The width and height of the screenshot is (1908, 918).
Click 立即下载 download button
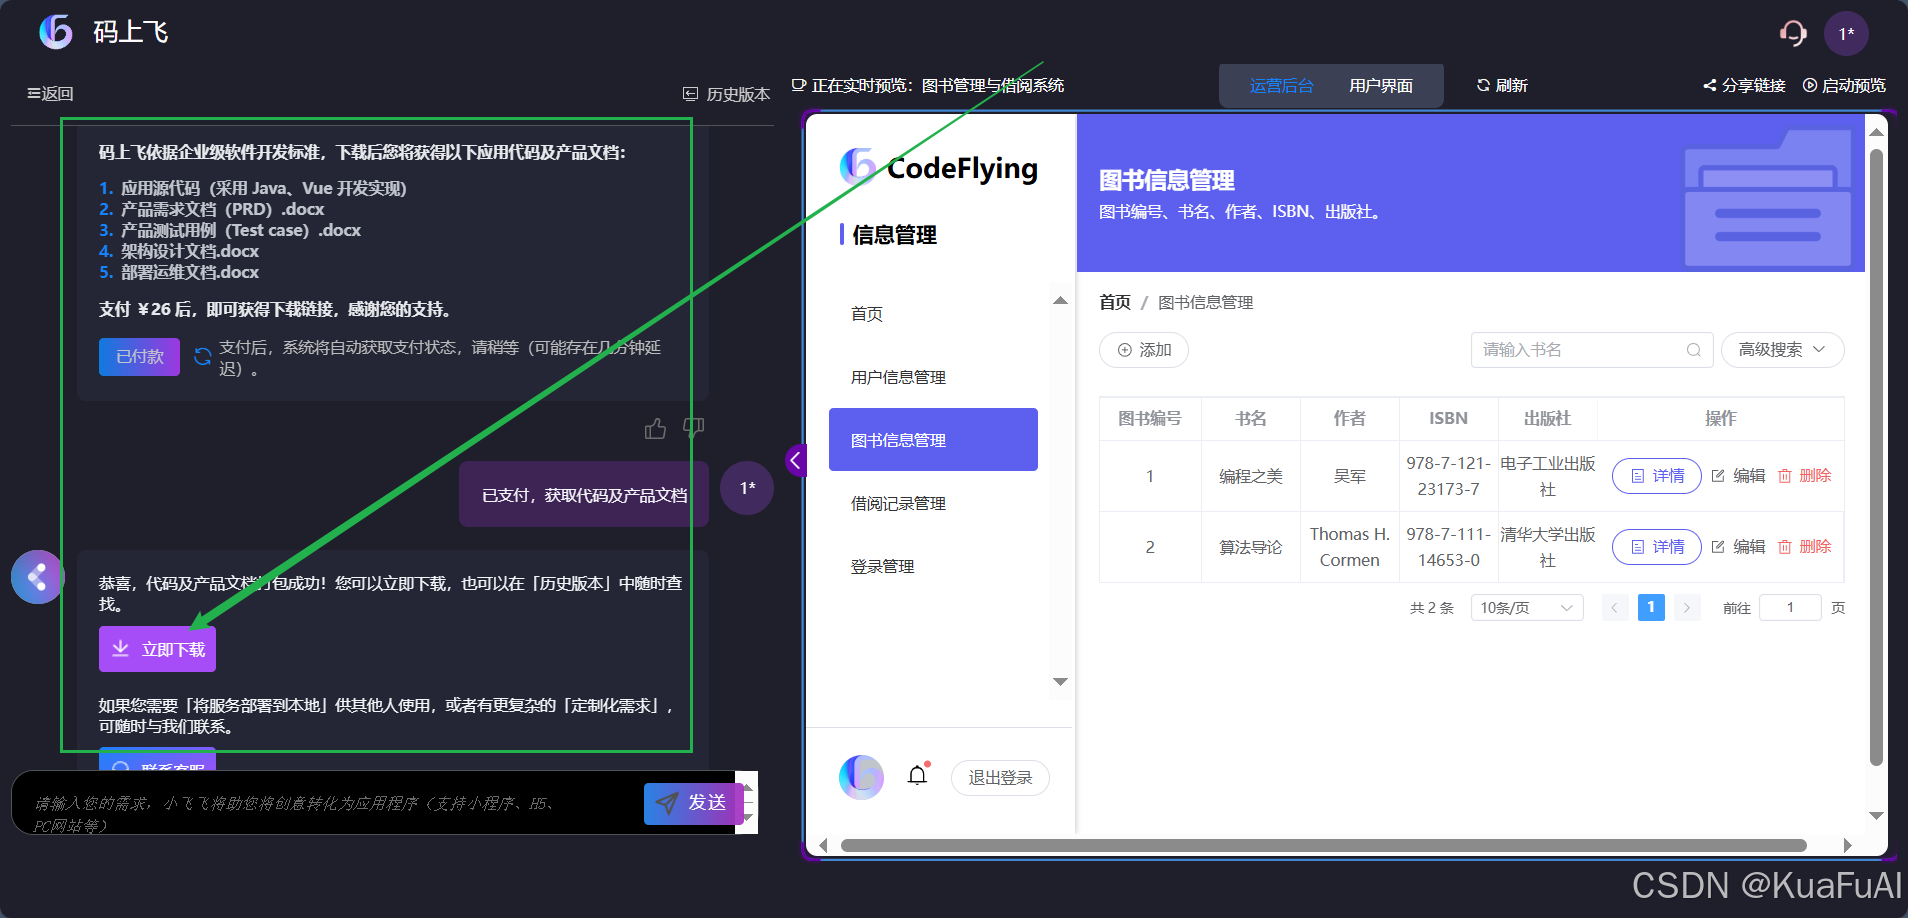coord(157,649)
